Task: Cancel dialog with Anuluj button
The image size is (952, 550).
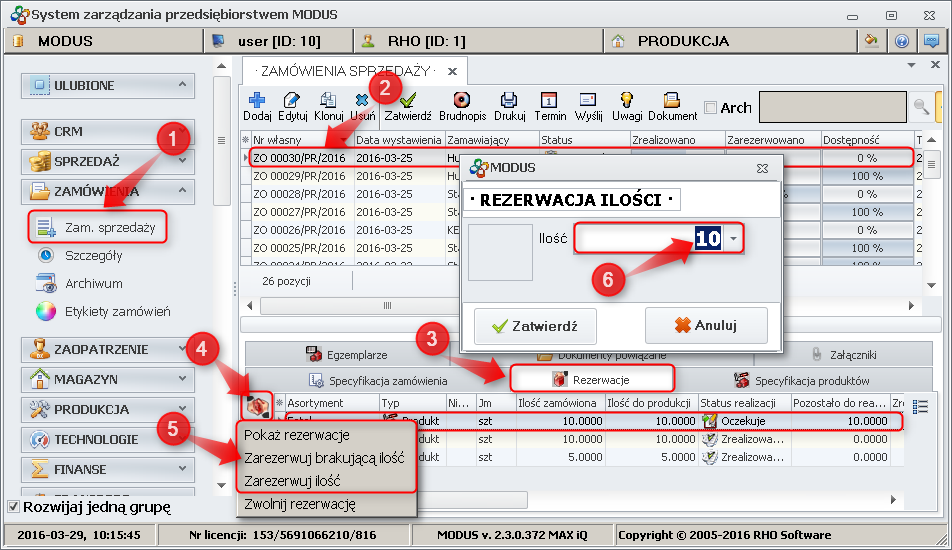Action: tap(706, 325)
